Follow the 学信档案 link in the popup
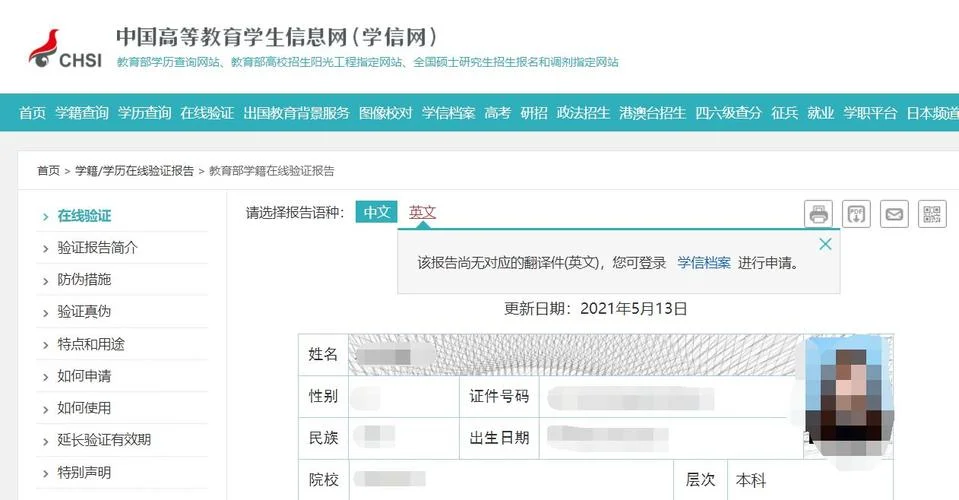This screenshot has width=959, height=500. coord(703,263)
